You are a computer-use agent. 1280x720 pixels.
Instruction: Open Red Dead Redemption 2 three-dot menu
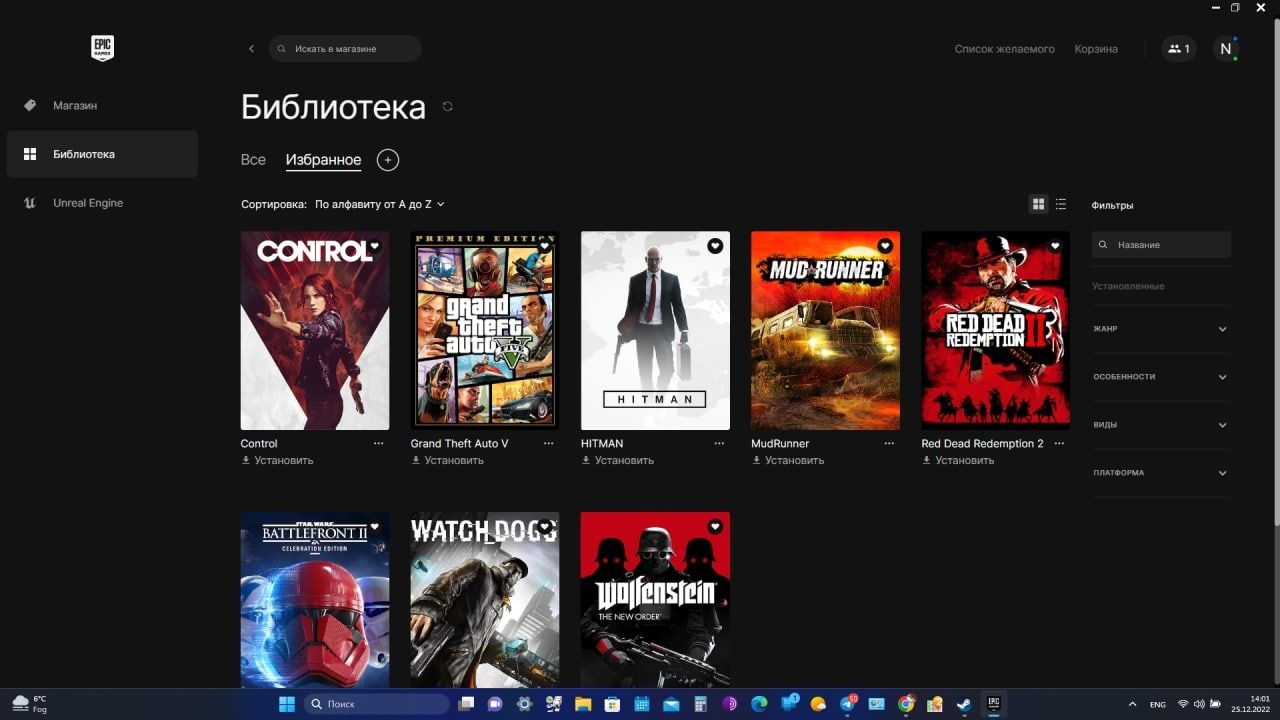(x=1059, y=443)
